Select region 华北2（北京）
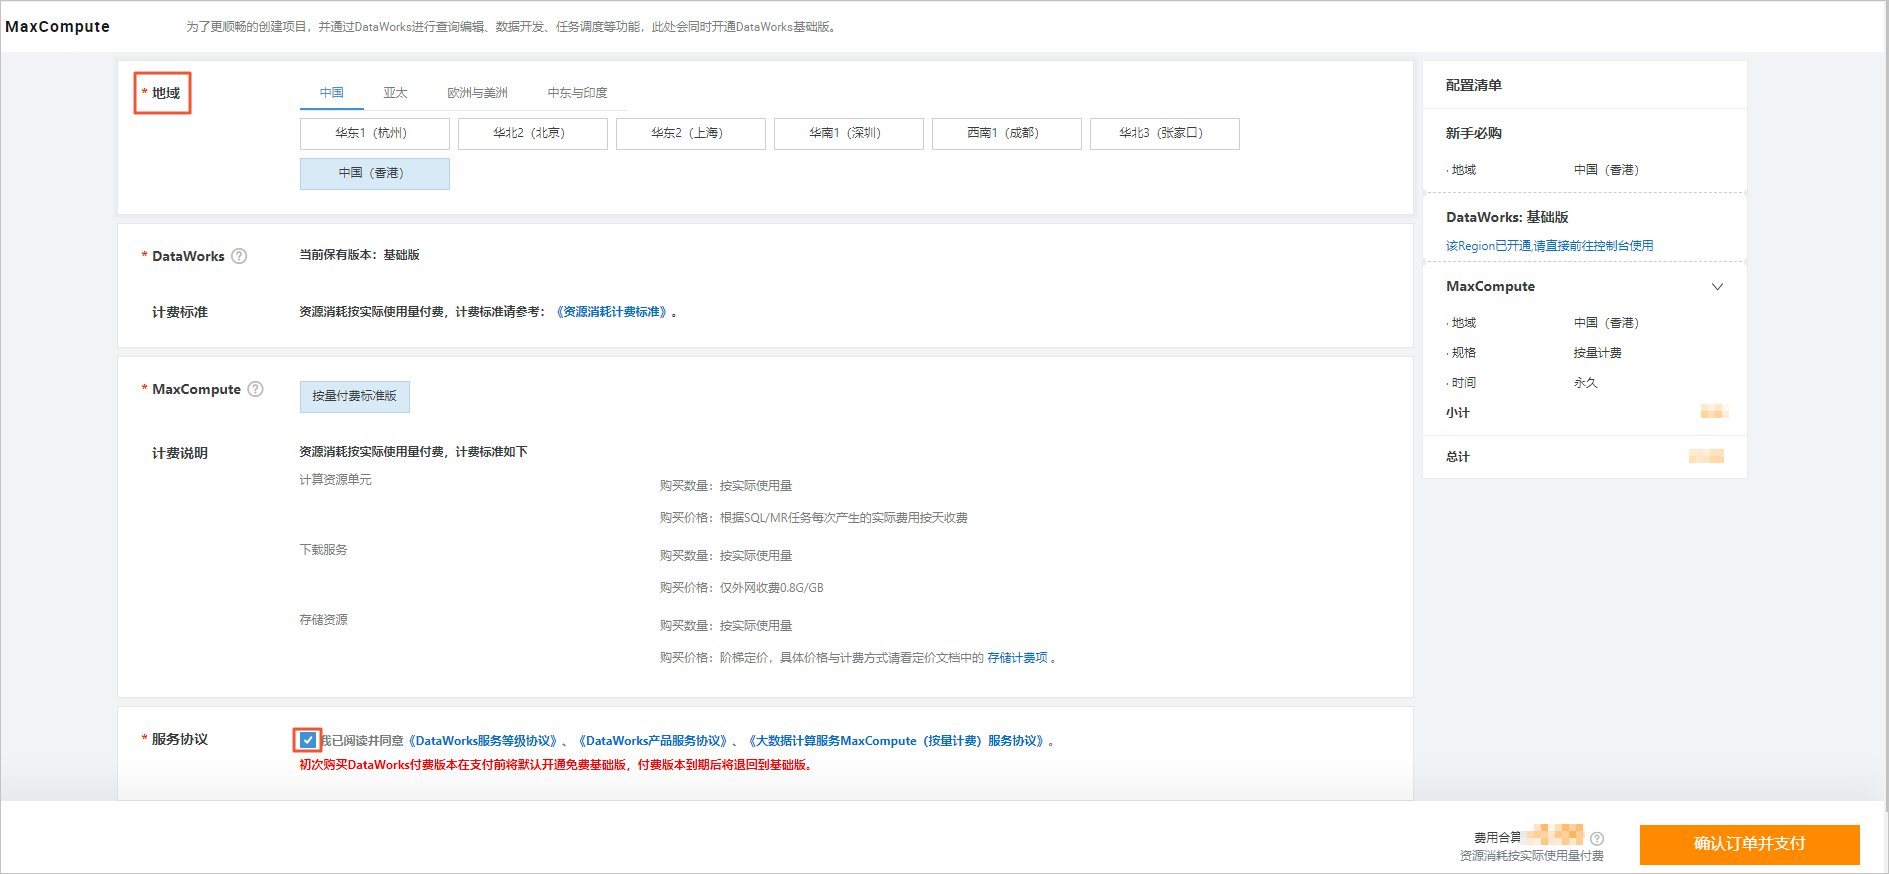 coord(533,134)
